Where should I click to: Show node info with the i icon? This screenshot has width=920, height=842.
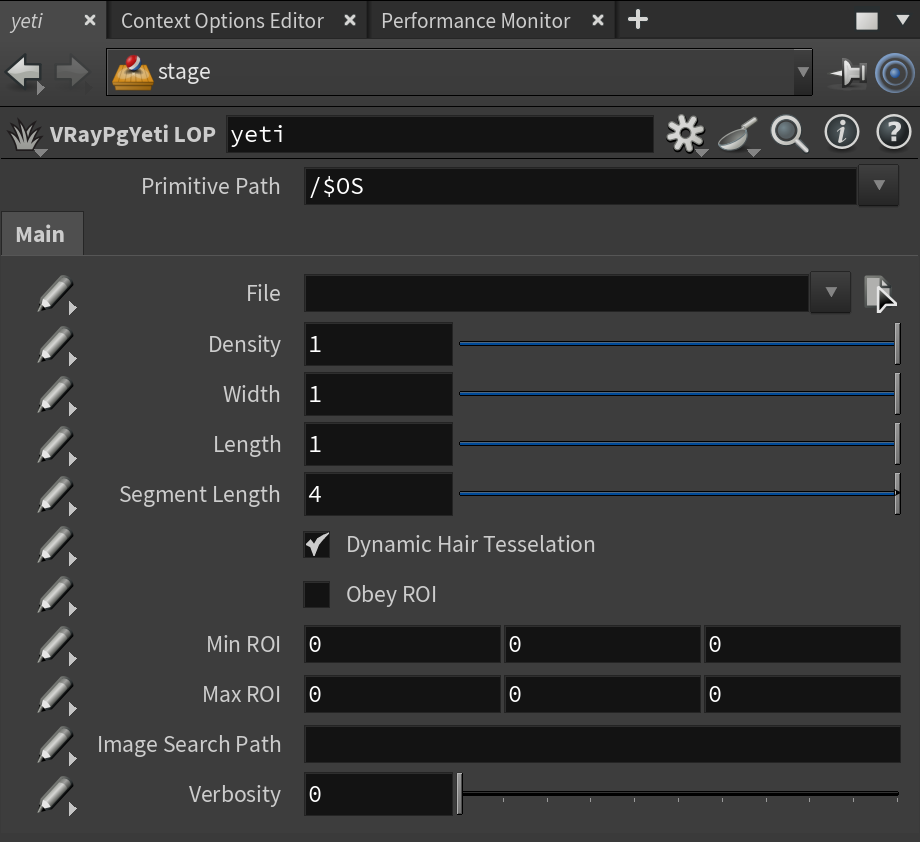(x=841, y=132)
